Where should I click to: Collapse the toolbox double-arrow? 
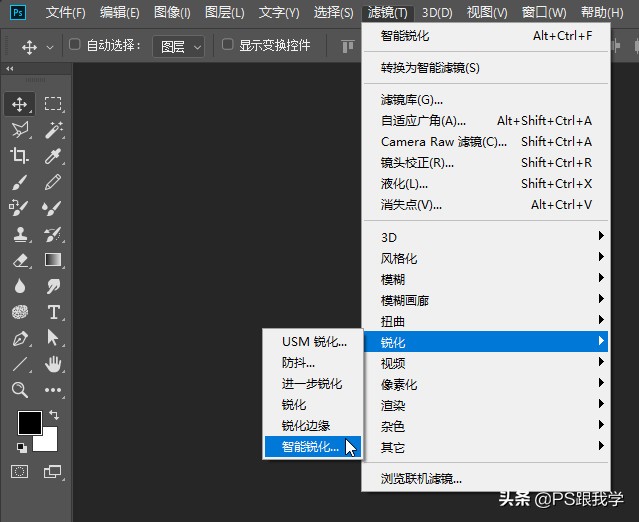pos(10,68)
